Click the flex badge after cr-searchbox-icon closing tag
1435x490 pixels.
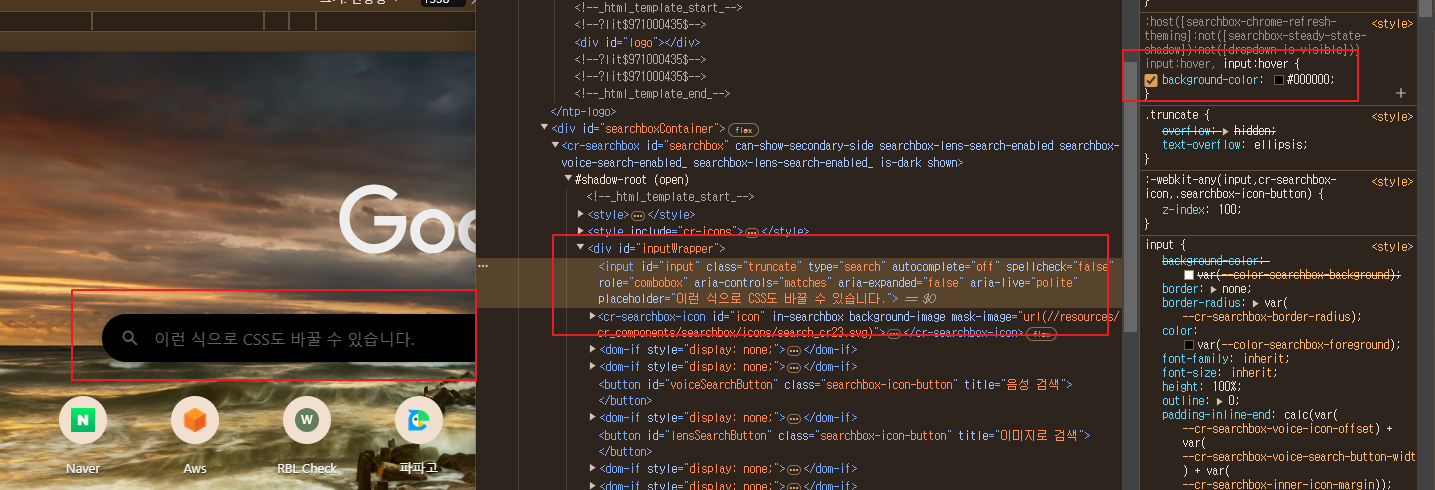click(1042, 333)
